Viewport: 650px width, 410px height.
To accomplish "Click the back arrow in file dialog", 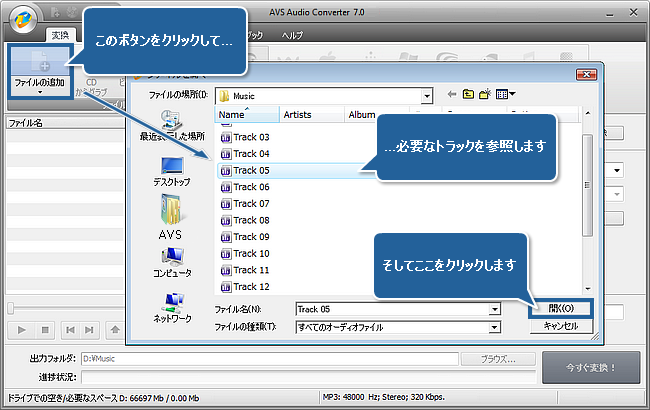I will pyautogui.click(x=452, y=95).
